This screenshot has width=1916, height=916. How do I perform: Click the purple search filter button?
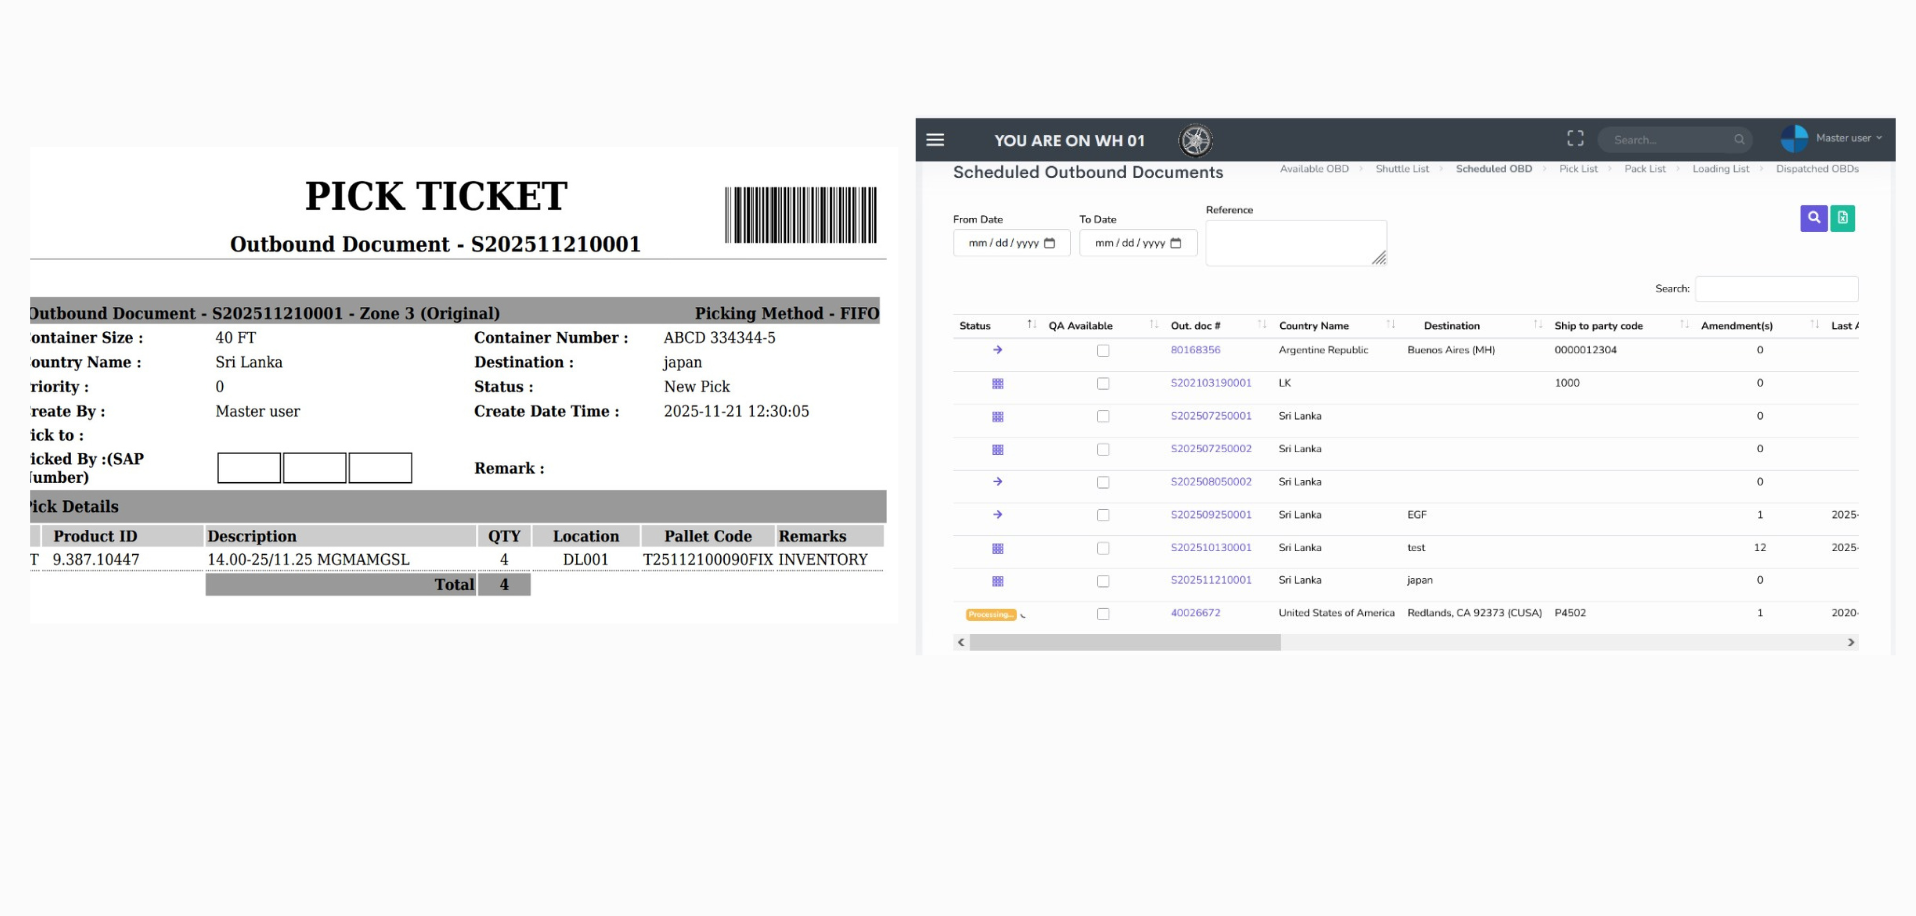pyautogui.click(x=1813, y=218)
